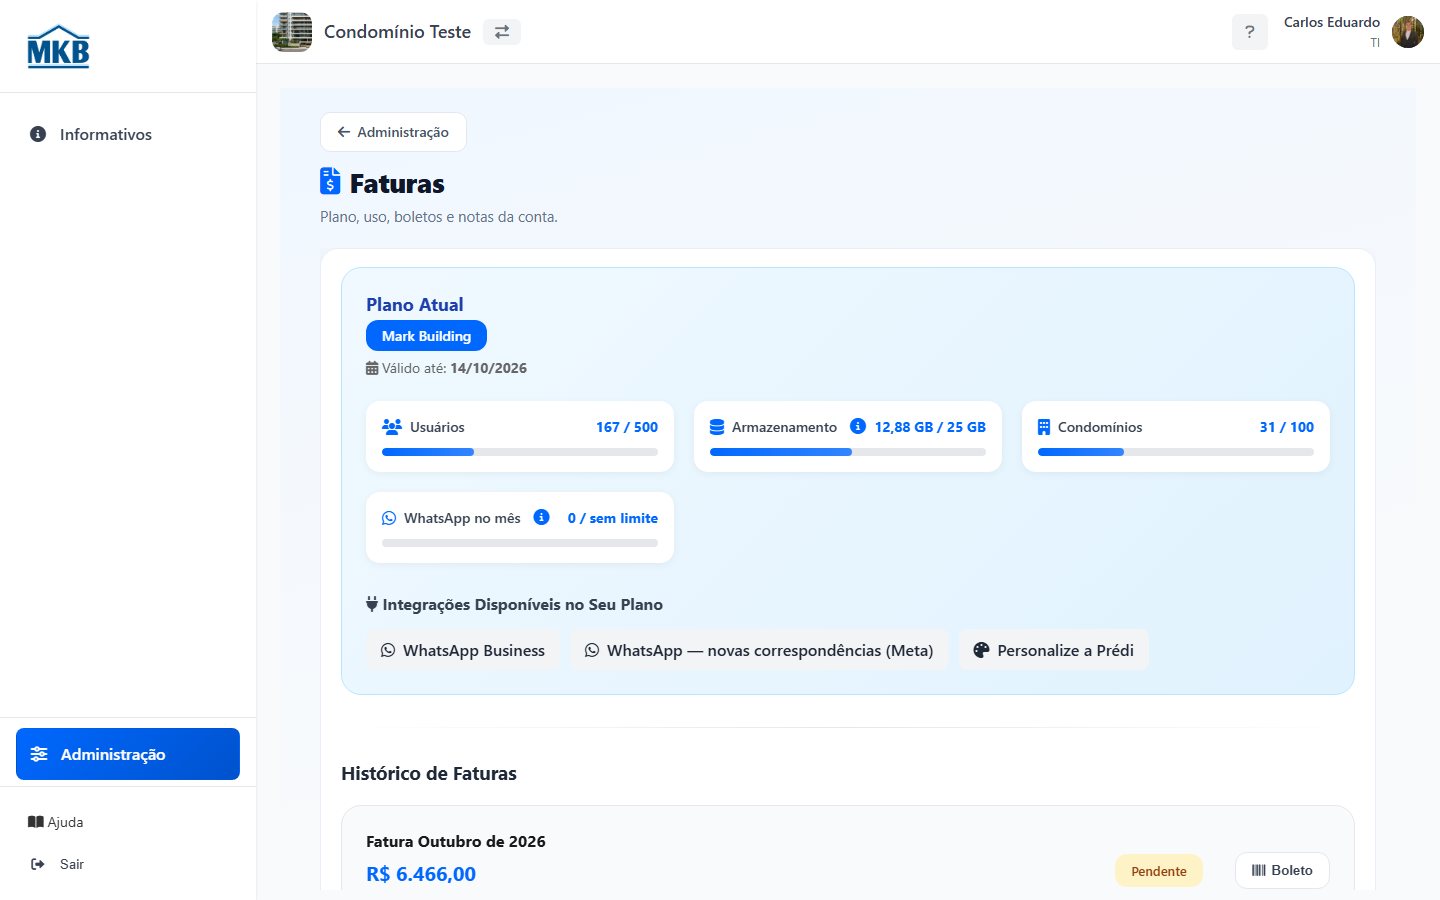This screenshot has height=900, width=1440.
Task: Select Administração in the sidebar
Action: [128, 754]
